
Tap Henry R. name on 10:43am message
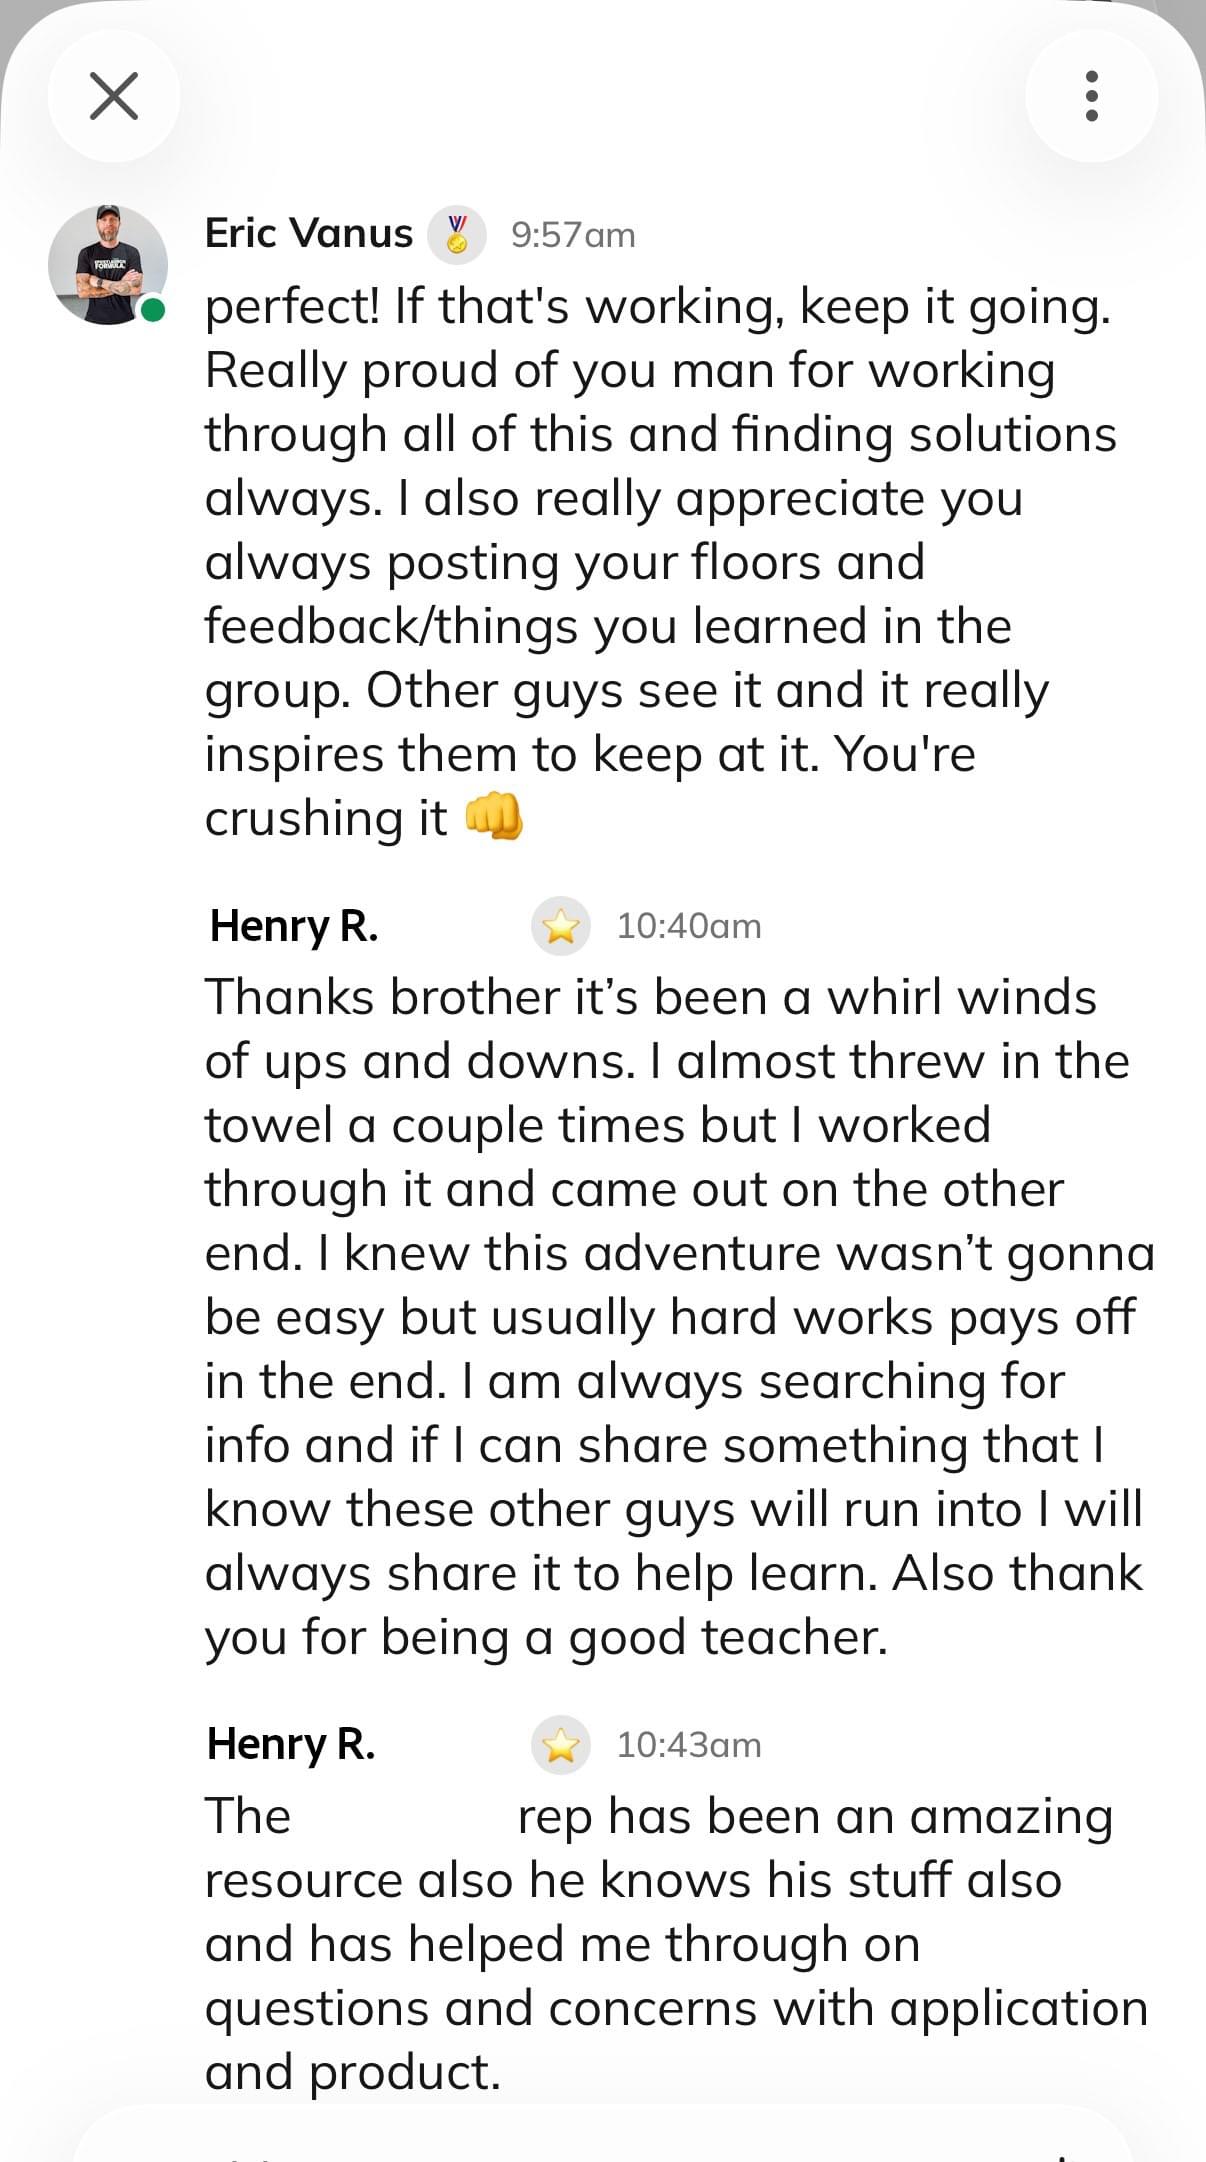coord(291,1744)
